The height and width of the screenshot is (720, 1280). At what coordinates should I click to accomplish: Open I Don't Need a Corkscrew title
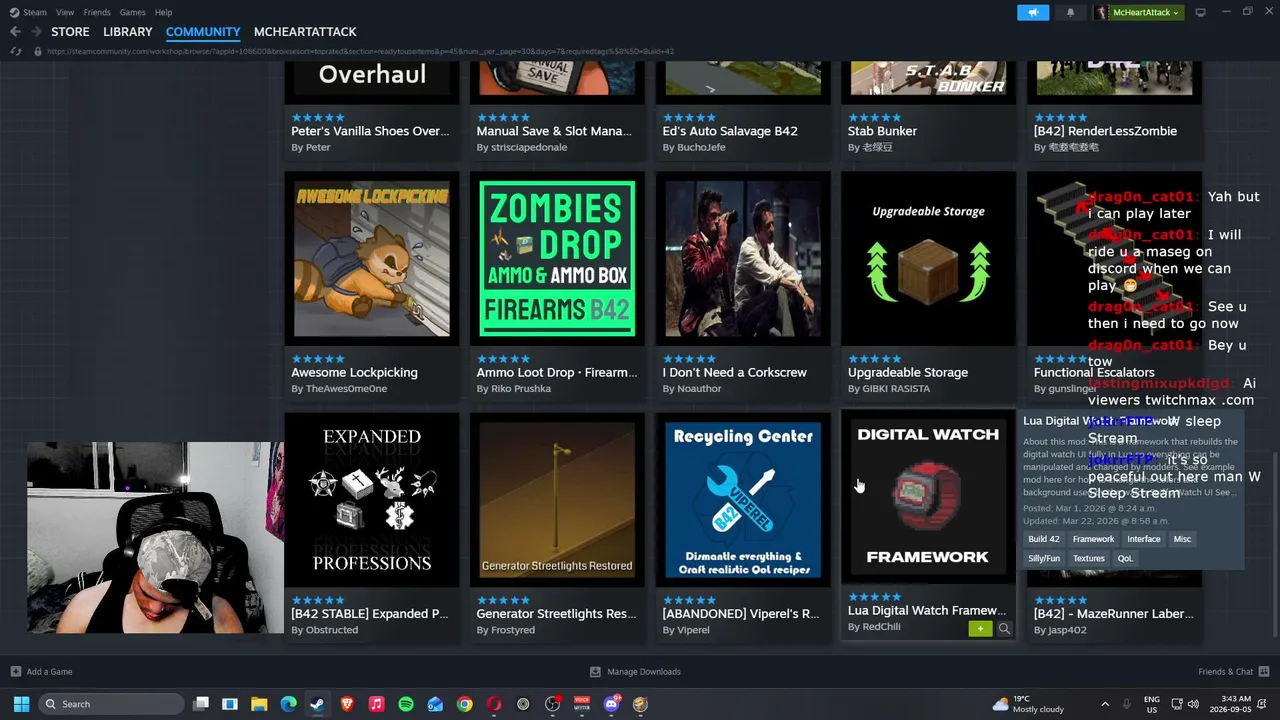coord(735,372)
